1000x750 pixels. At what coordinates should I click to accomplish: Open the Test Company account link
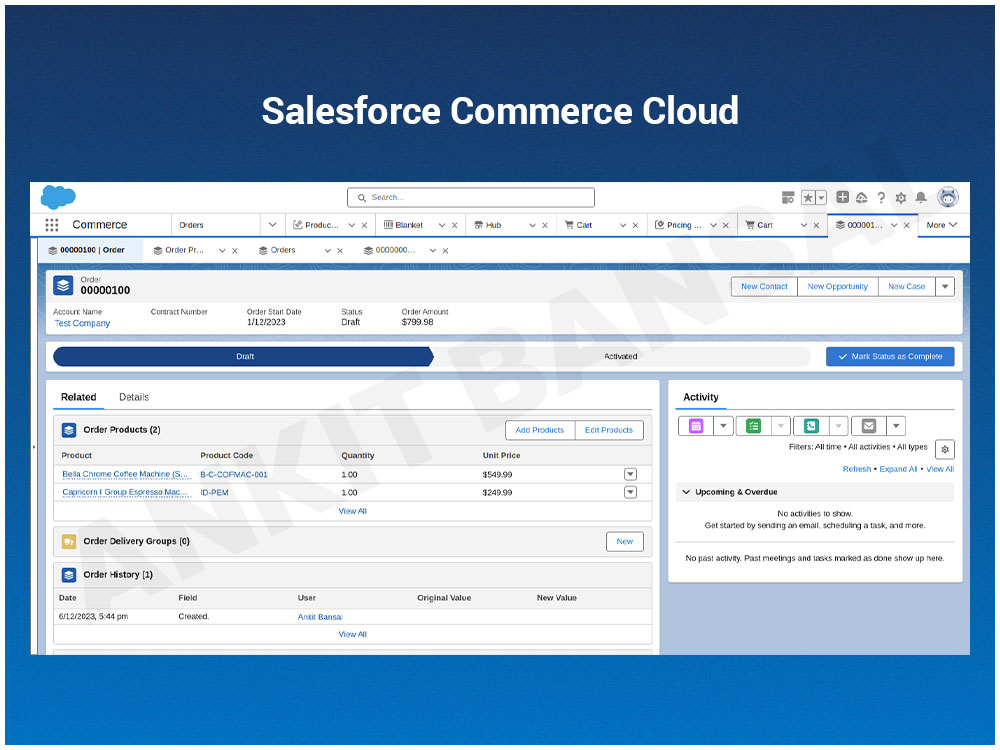point(82,323)
